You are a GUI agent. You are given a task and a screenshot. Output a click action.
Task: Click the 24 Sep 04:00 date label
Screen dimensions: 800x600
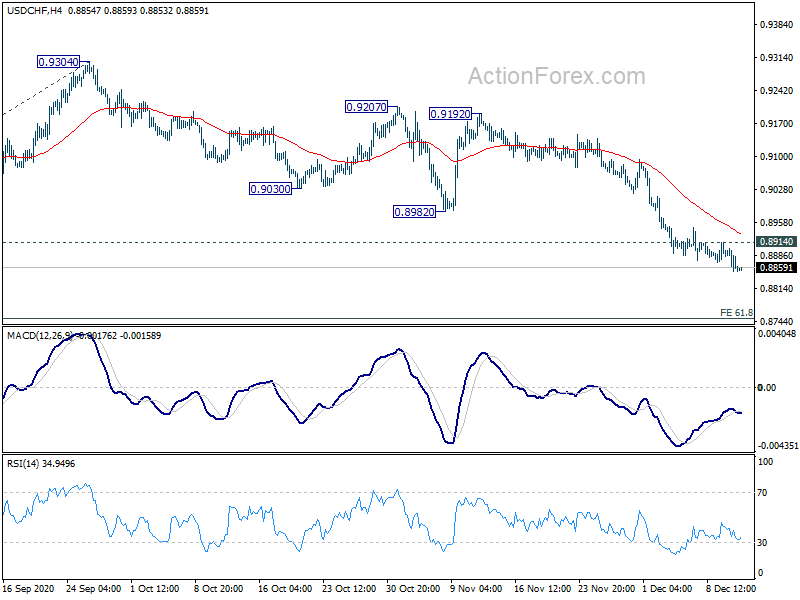point(94,588)
